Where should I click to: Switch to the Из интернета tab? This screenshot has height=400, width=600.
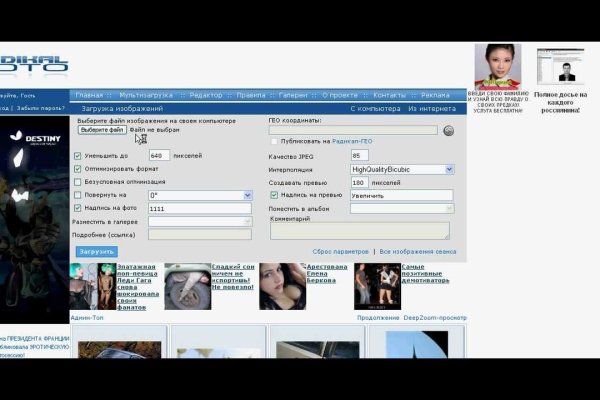tap(432, 108)
